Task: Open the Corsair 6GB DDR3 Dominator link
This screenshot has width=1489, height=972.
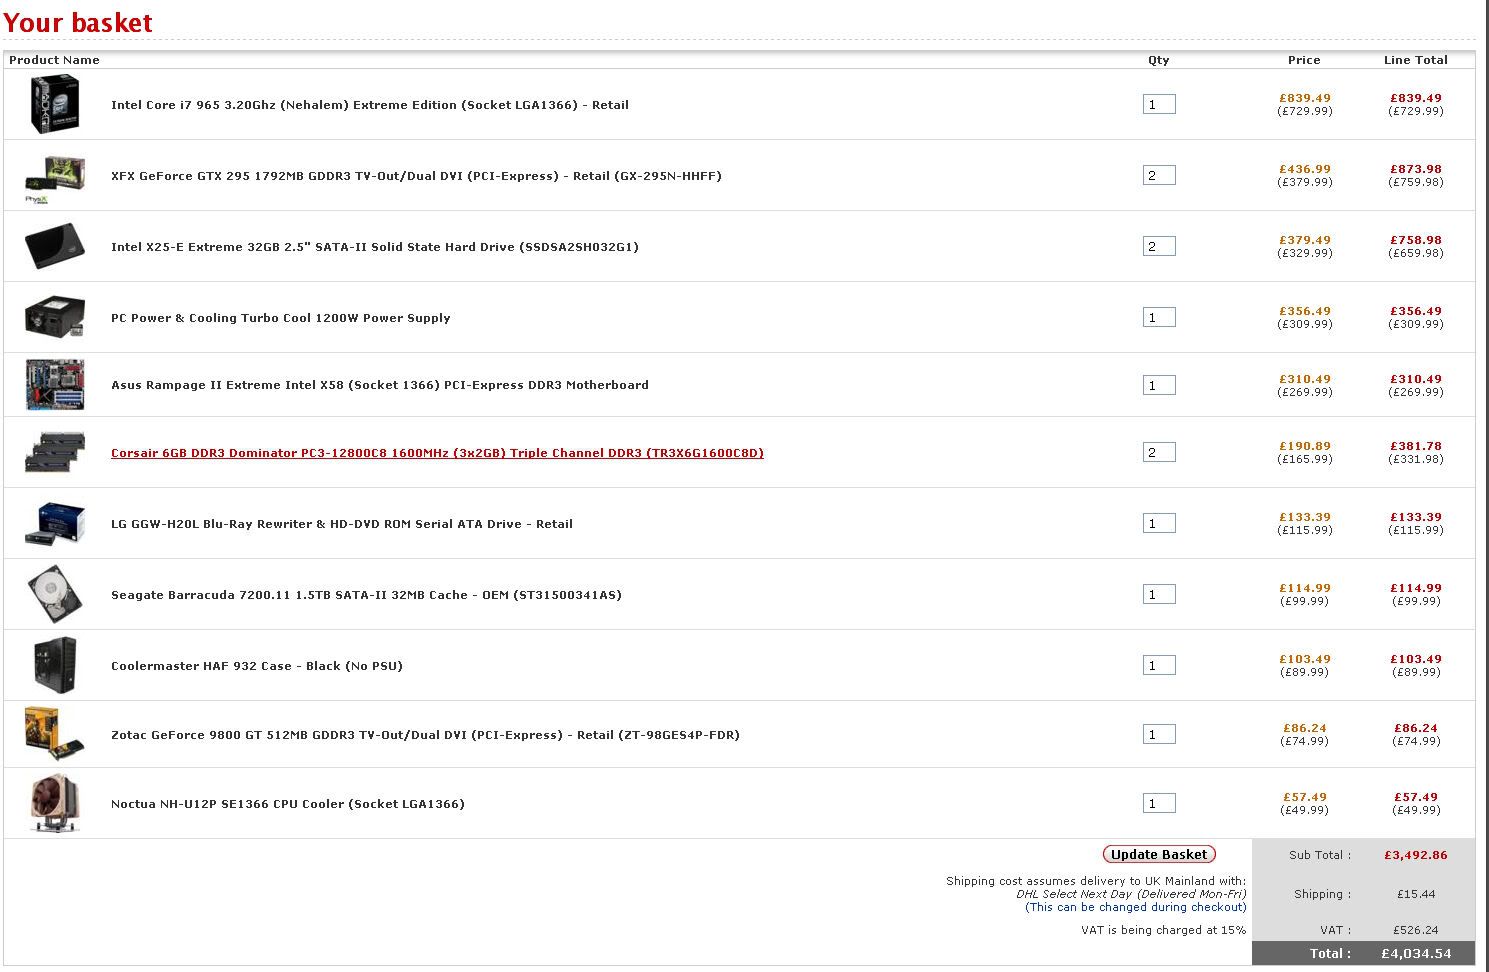Action: (x=437, y=453)
